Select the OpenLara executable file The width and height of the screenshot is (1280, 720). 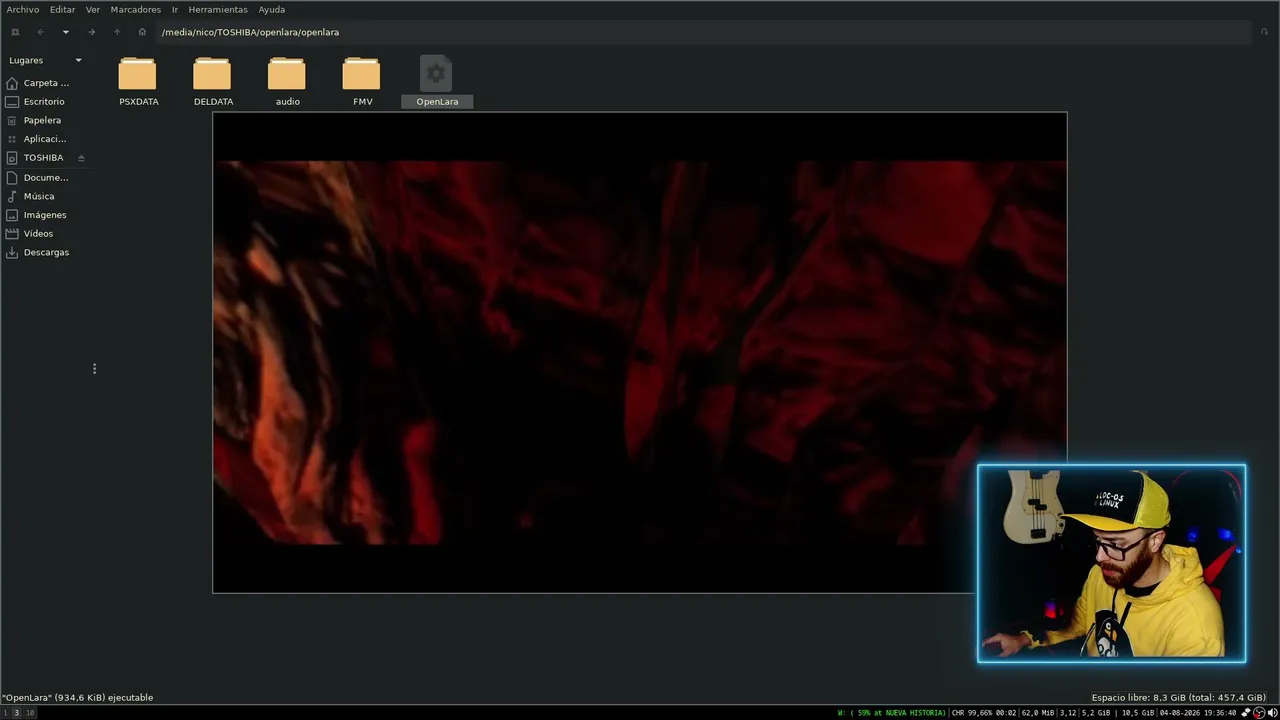437,82
